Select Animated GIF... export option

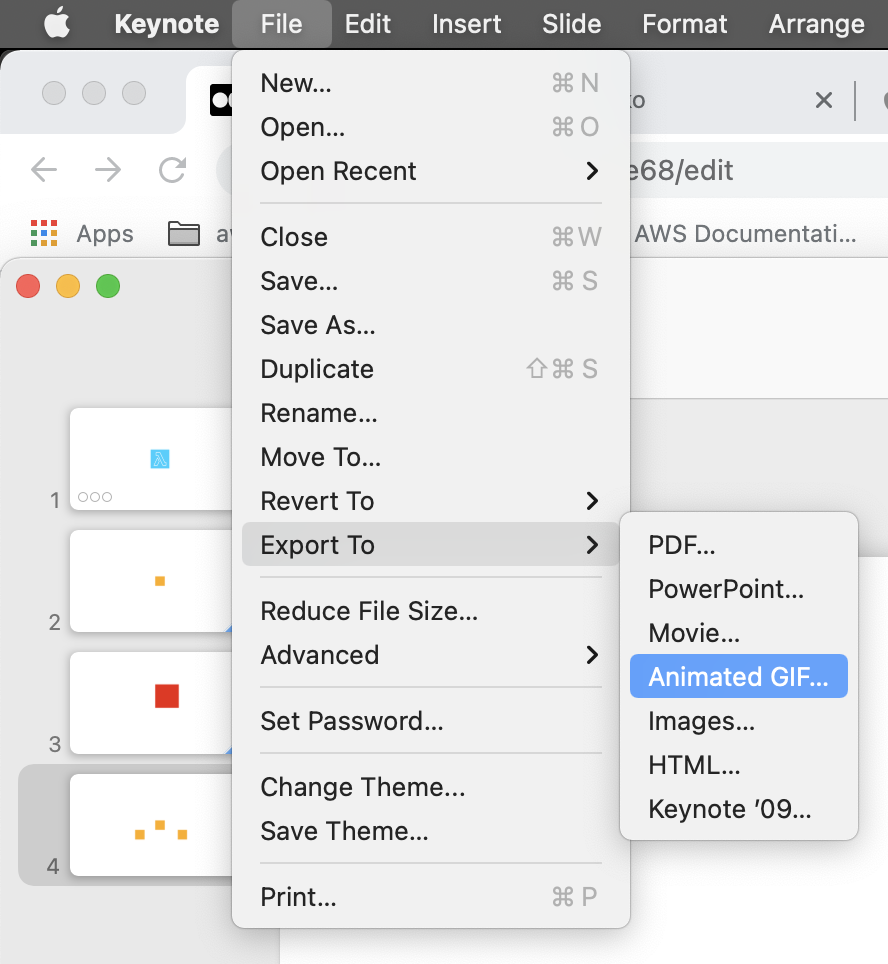tap(739, 676)
